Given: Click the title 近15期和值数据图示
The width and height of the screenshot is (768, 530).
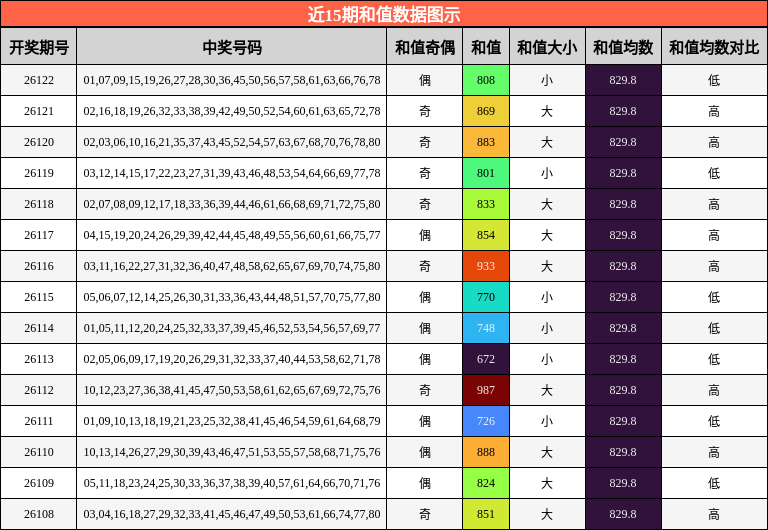Looking at the screenshot, I should coord(384,14).
